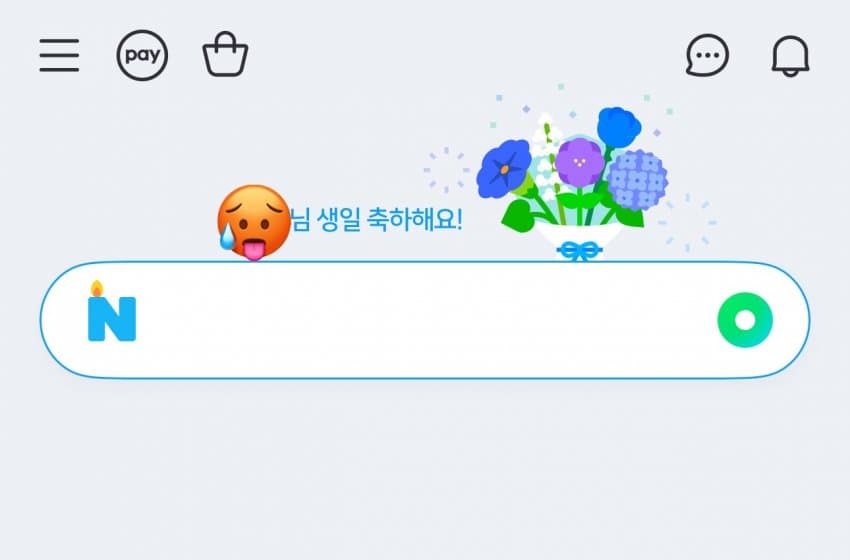The height and width of the screenshot is (560, 850).
Task: Tap the blue morning glory flower
Action: (504, 169)
